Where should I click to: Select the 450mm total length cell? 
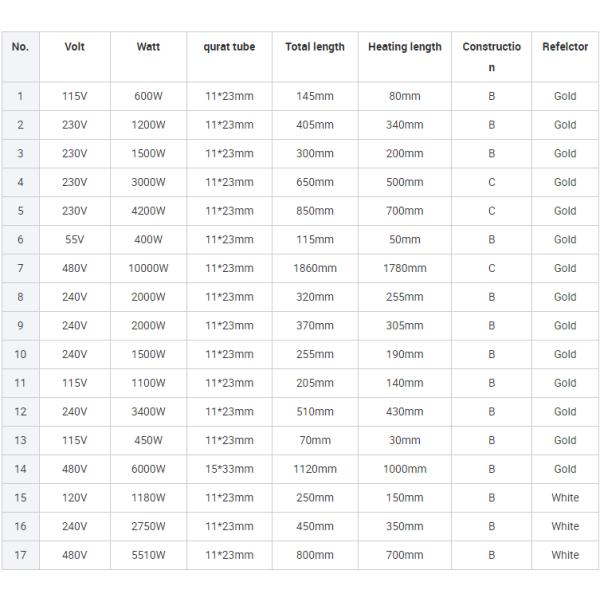point(315,527)
